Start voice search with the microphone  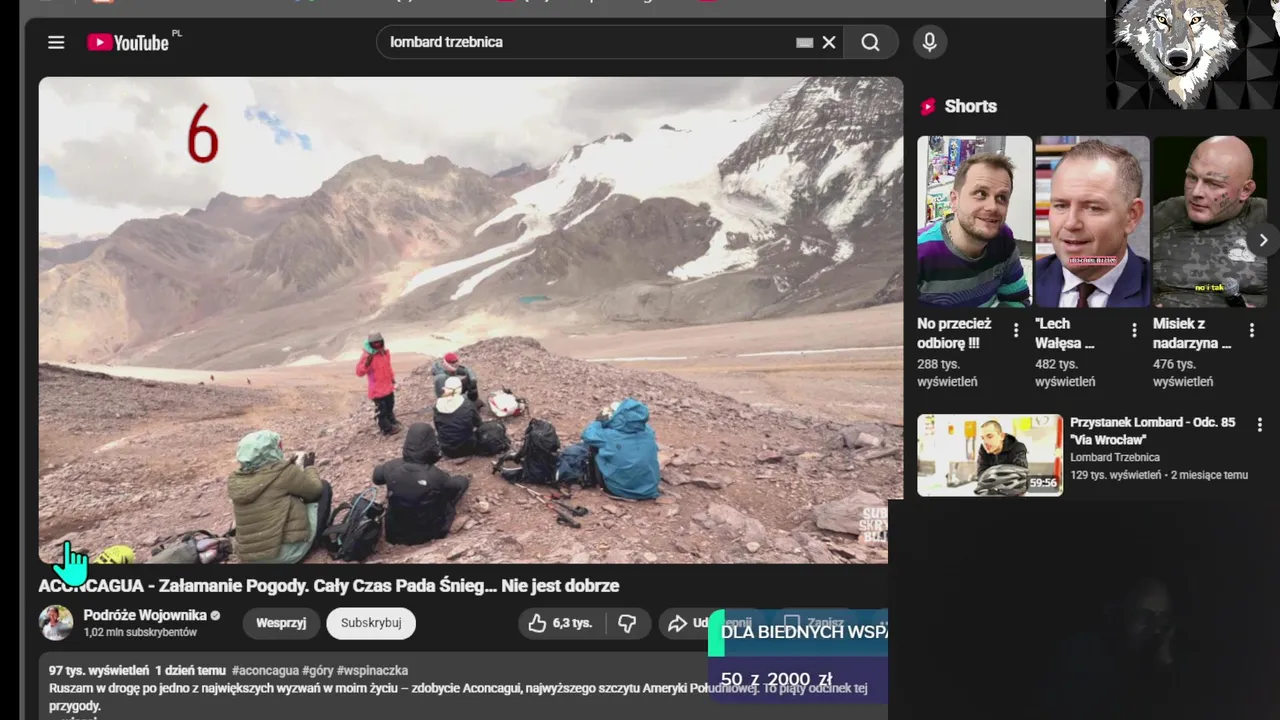coord(929,42)
